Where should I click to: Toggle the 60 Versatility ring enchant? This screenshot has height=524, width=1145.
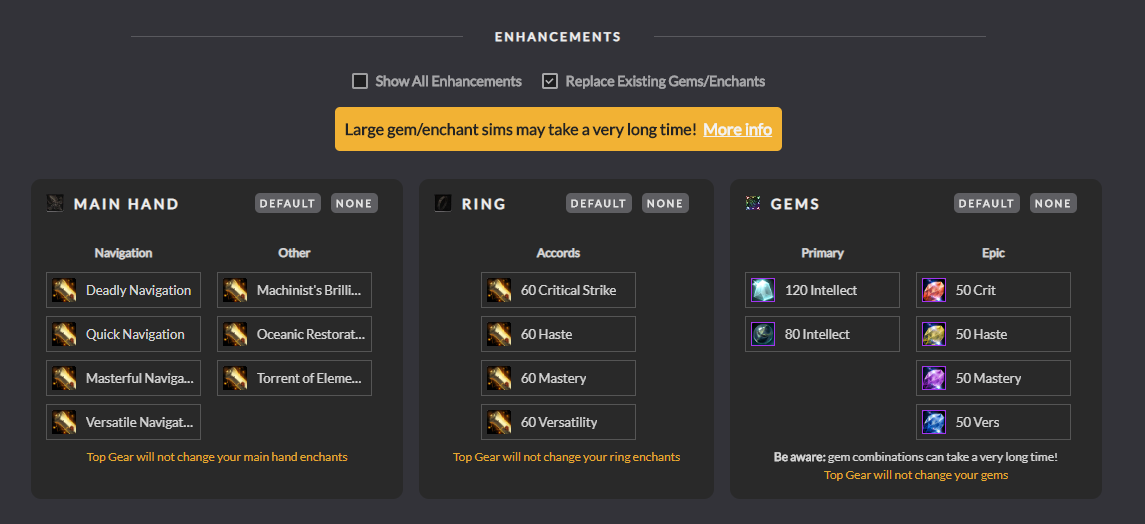[x=559, y=422]
